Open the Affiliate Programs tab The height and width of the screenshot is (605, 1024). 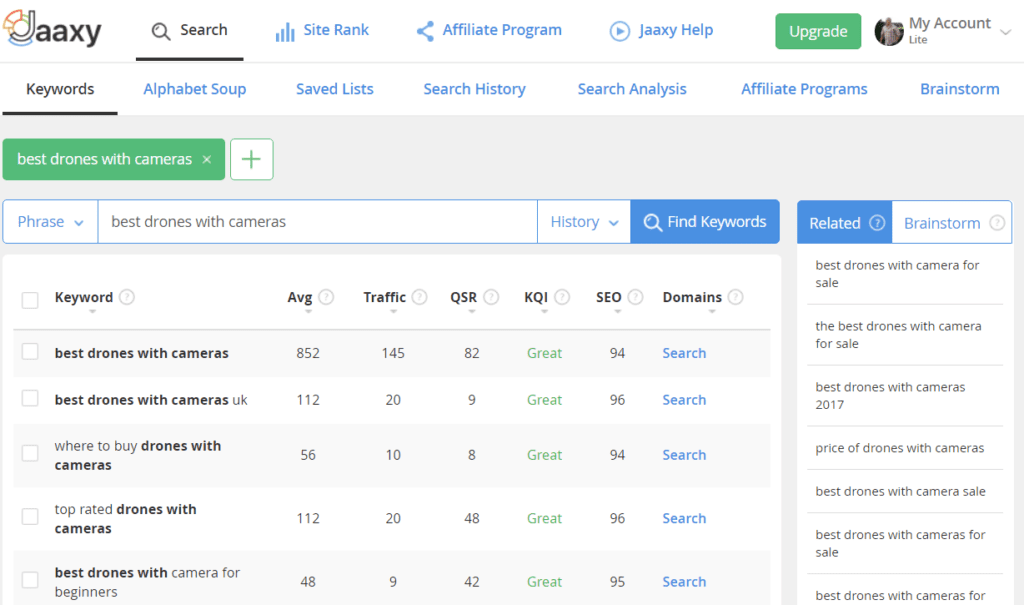tap(805, 90)
